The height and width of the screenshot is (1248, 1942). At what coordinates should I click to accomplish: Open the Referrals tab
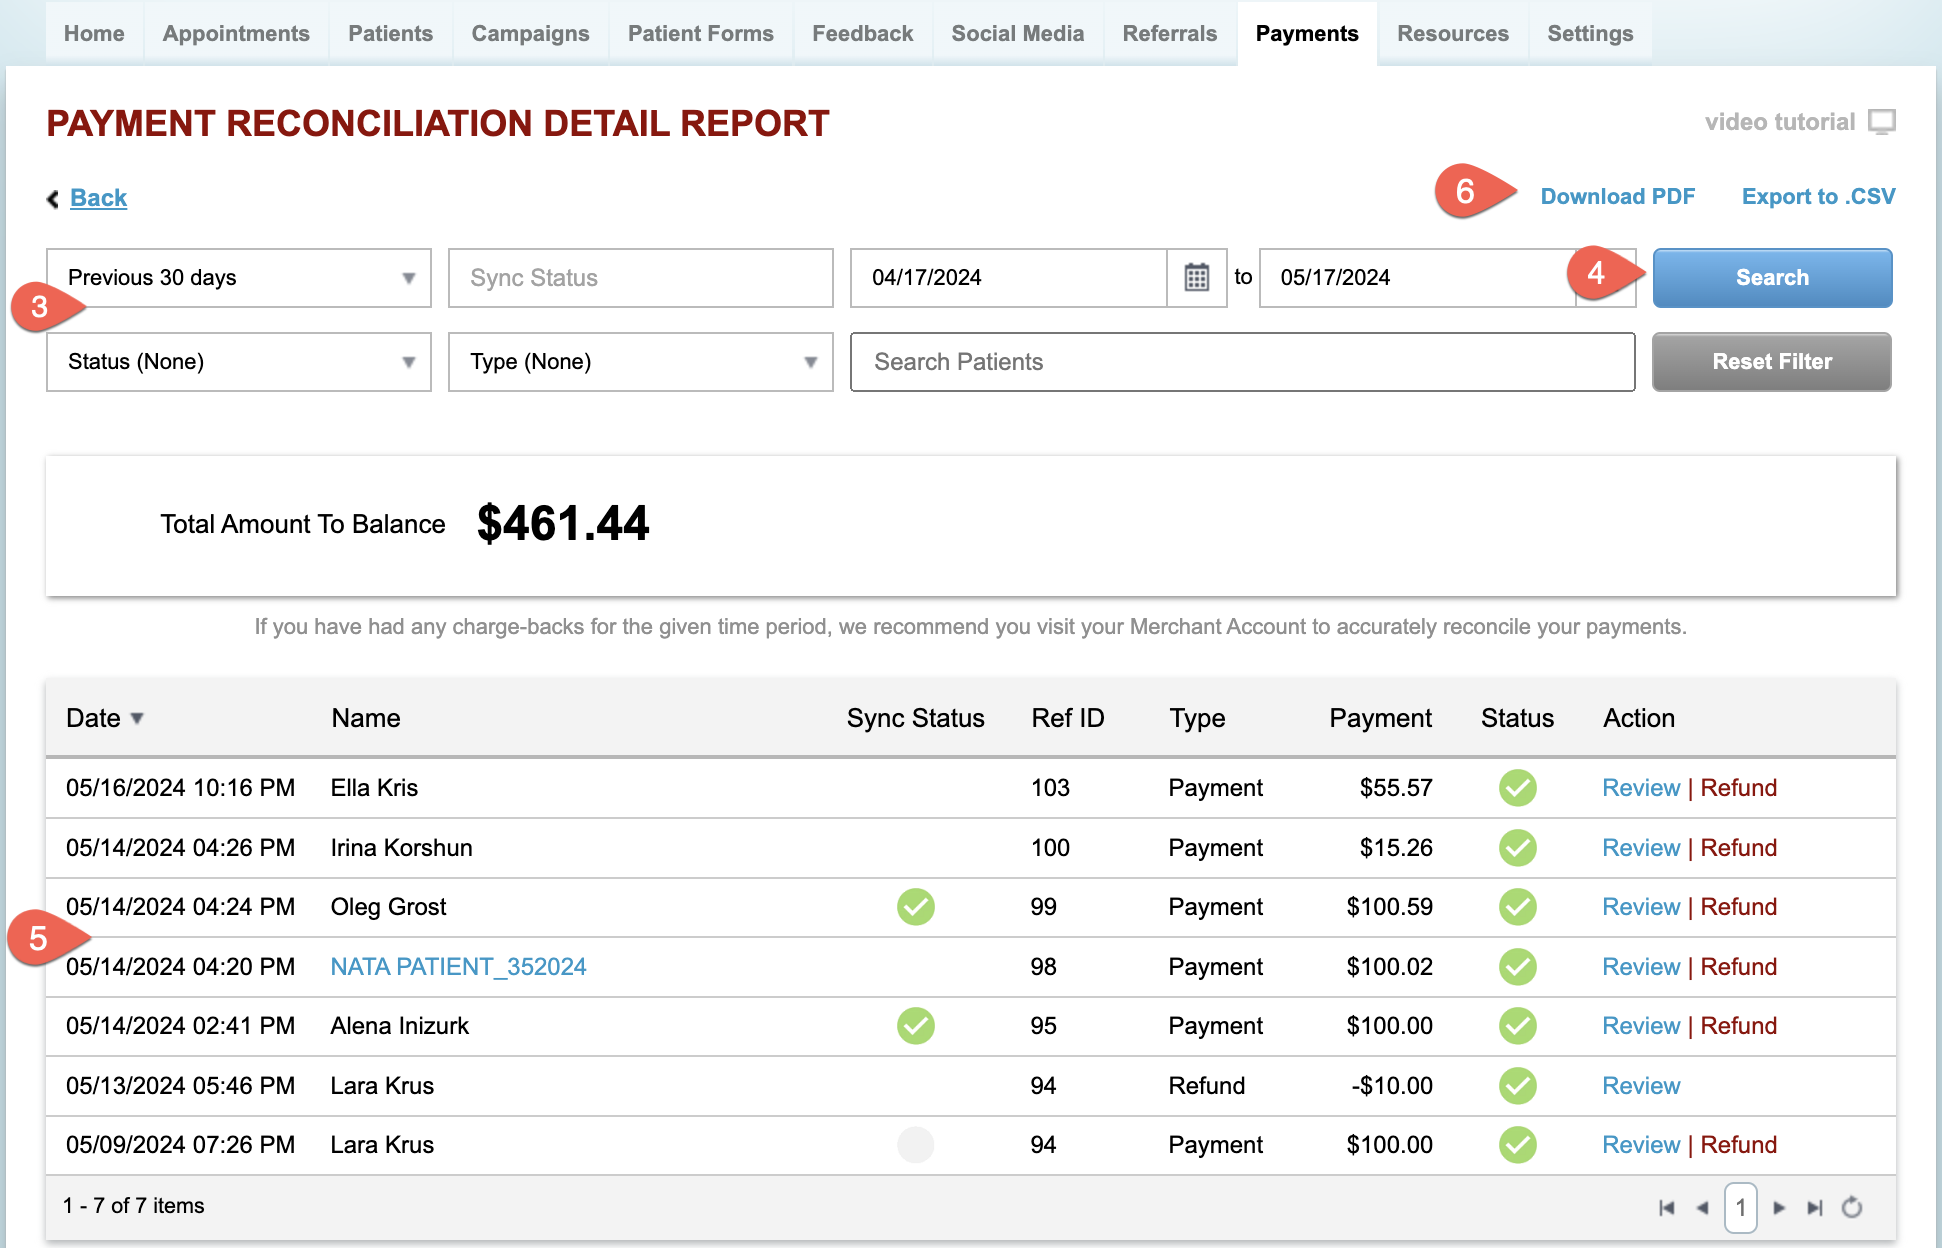coord(1169,34)
